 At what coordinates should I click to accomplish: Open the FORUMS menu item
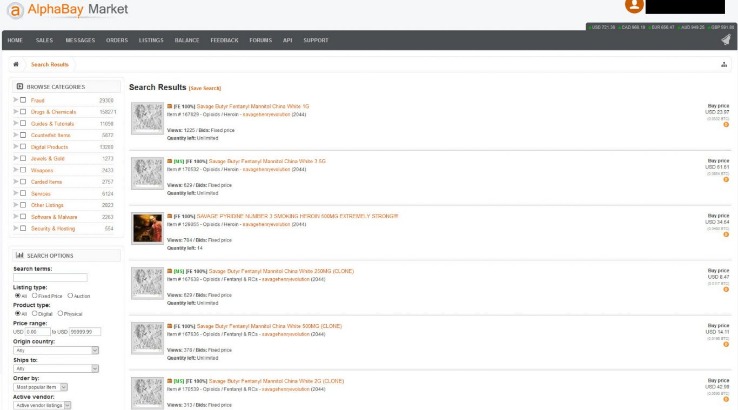tap(261, 40)
